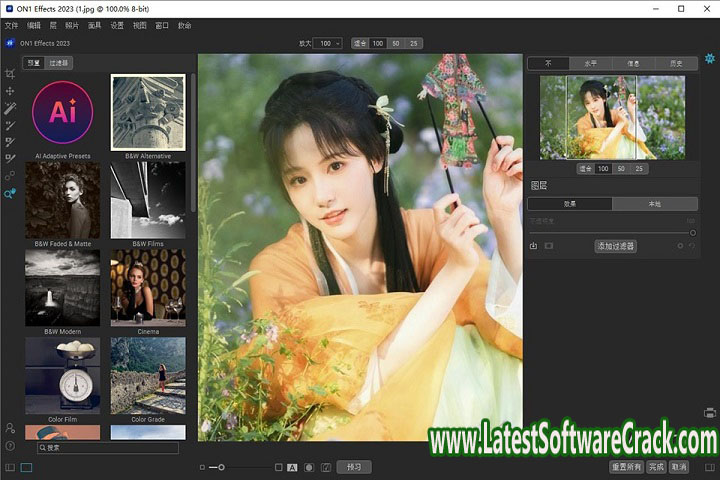
Task: Open the 文件 menu
Action: coord(11,25)
